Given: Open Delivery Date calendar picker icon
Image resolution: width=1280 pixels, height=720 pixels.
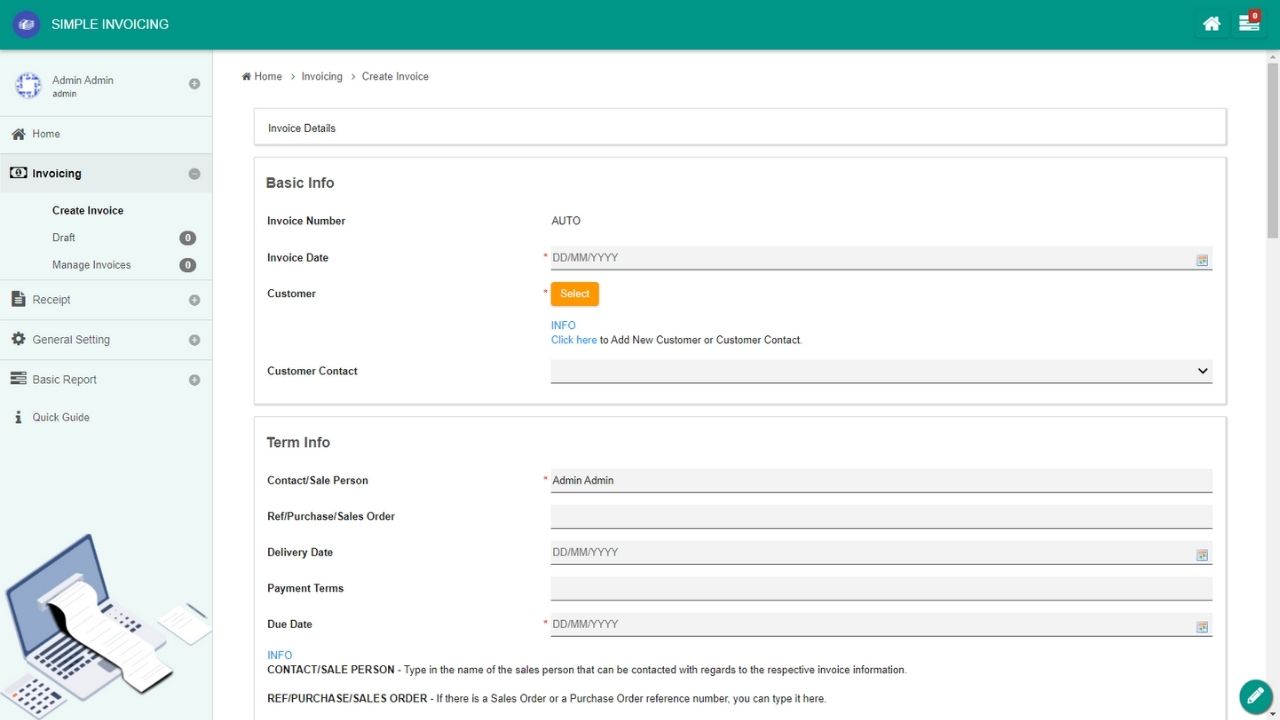Looking at the screenshot, I should (1202, 555).
